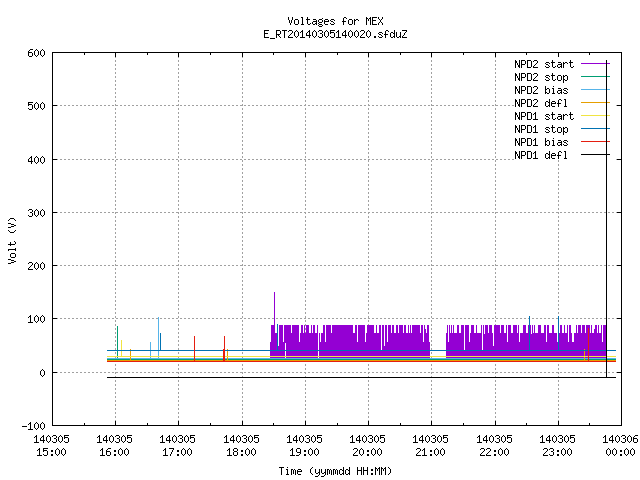
Task: Select the filename E_RT20140305140020.sfduZ subtitle
Action: pos(335,34)
